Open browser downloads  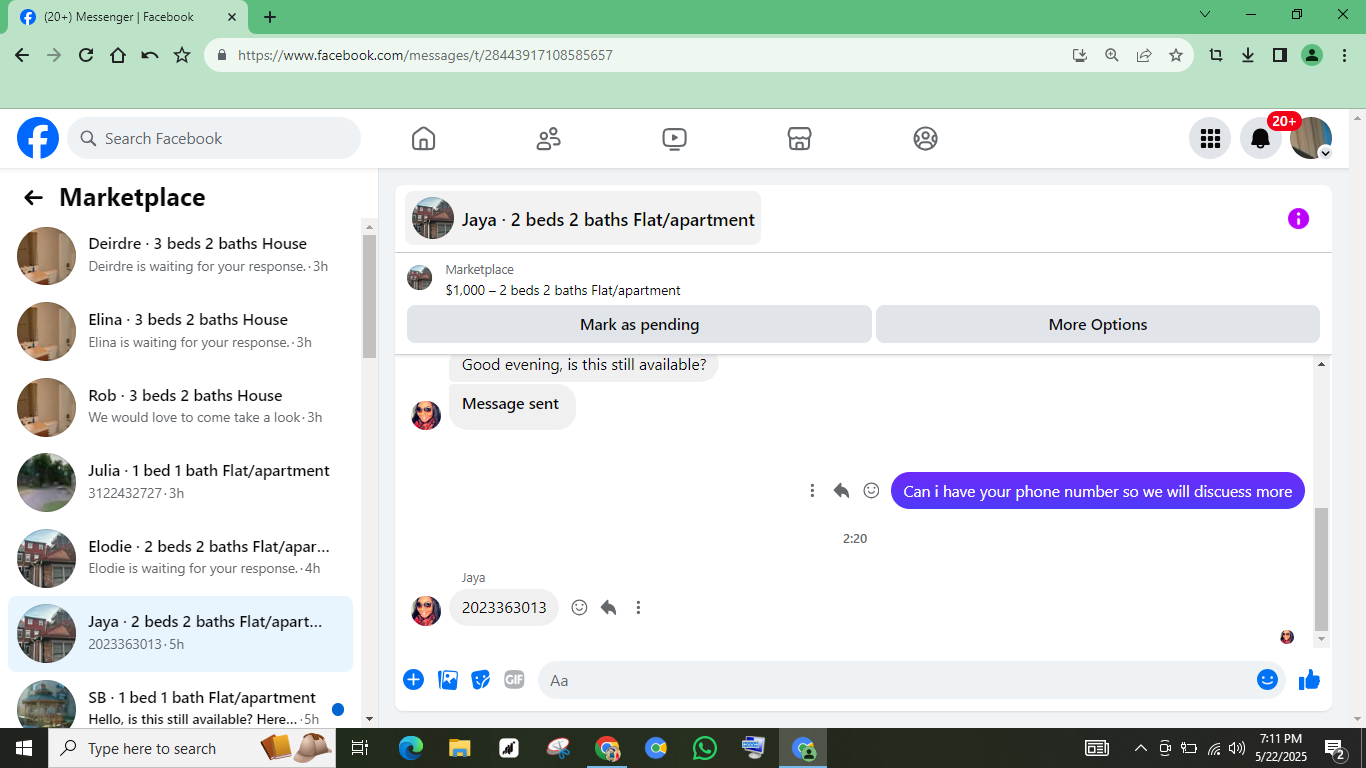coord(1248,55)
